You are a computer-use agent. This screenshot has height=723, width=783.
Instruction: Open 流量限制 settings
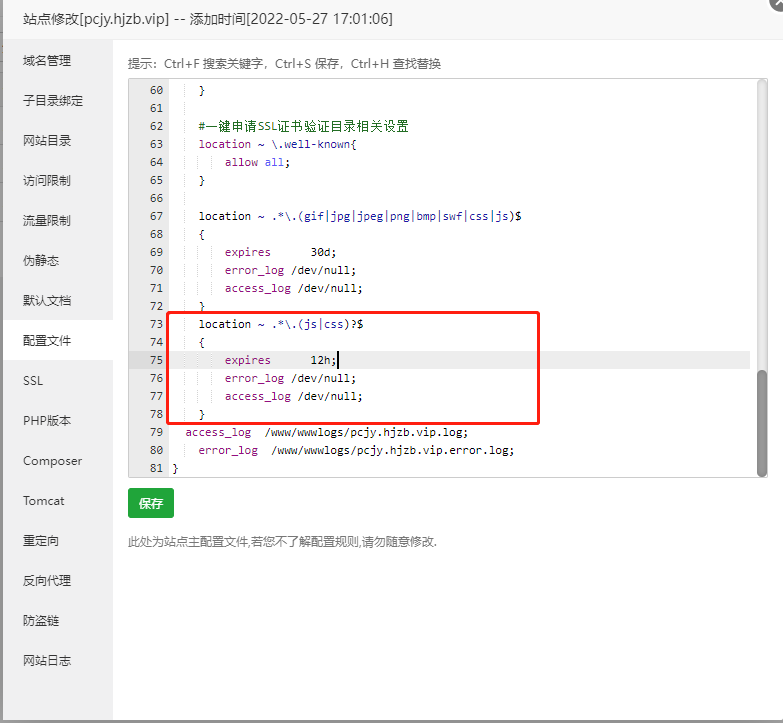point(47,220)
